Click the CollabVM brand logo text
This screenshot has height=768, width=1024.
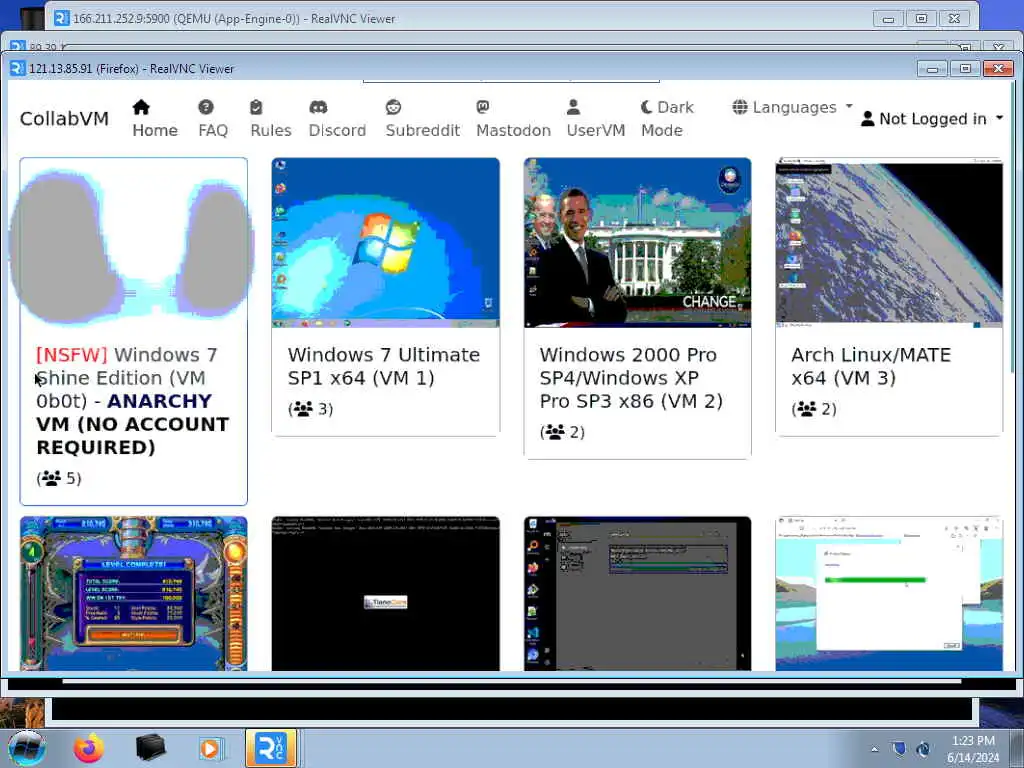pyautogui.click(x=64, y=118)
